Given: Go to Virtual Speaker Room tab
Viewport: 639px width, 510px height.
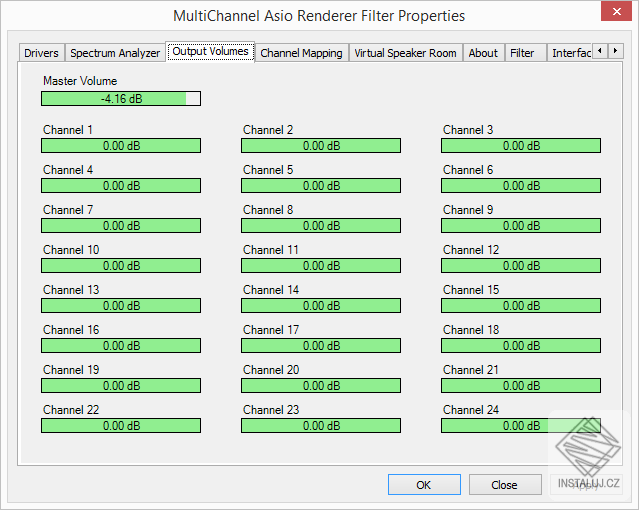Looking at the screenshot, I should pyautogui.click(x=405, y=53).
